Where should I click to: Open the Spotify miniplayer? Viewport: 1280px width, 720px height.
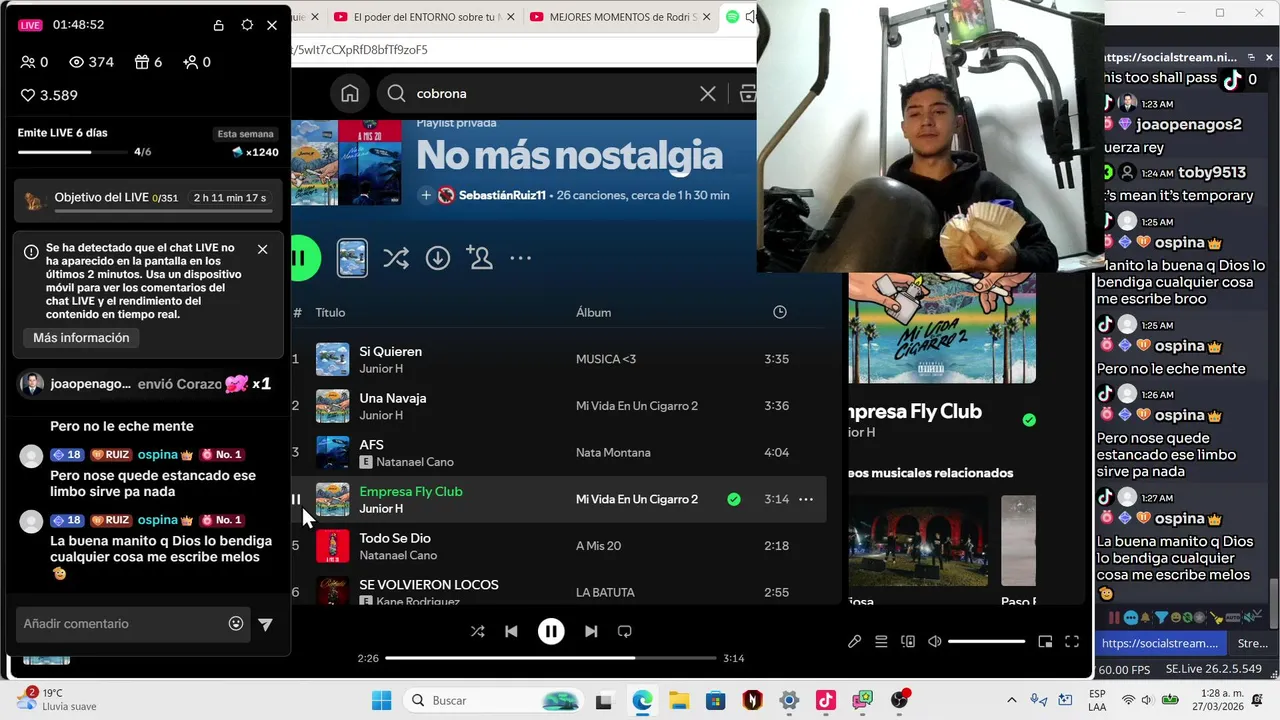click(1045, 642)
